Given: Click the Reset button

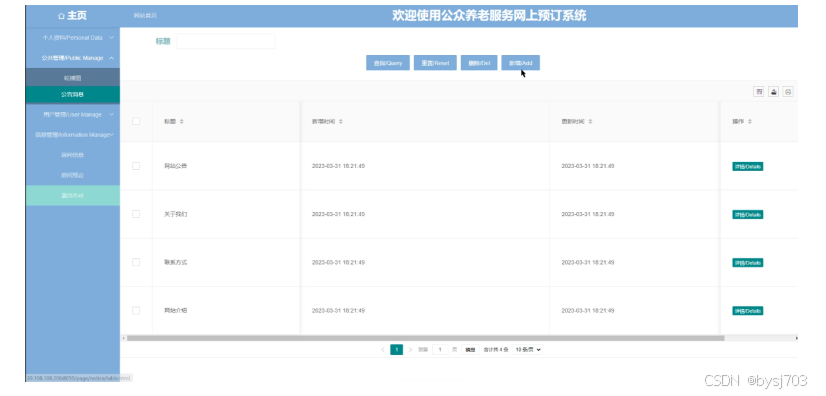Looking at the screenshot, I should pos(435,63).
